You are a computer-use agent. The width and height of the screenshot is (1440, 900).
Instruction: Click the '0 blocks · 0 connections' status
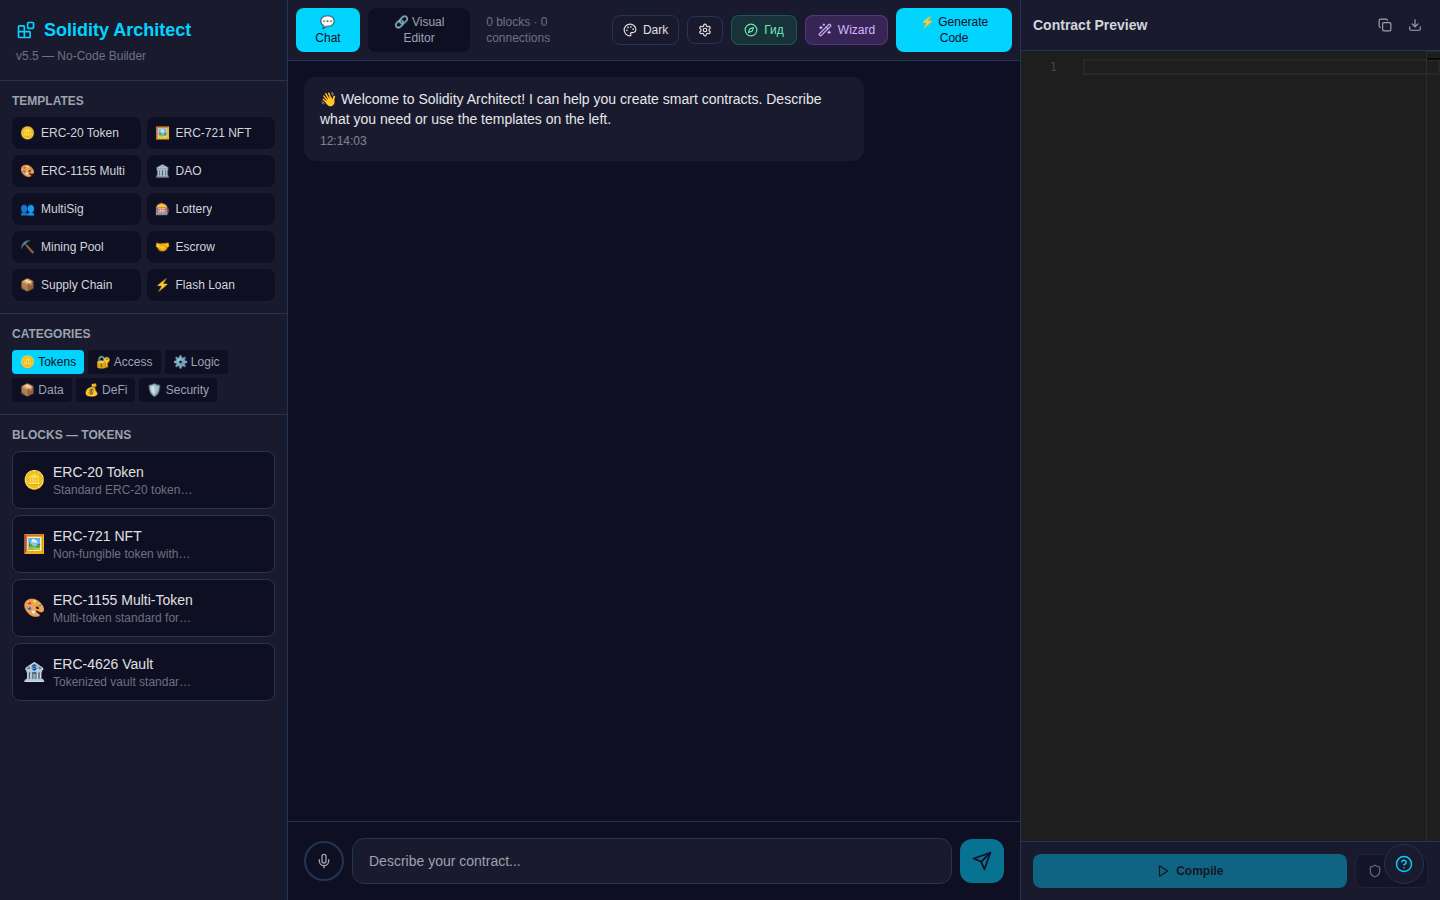pos(518,30)
